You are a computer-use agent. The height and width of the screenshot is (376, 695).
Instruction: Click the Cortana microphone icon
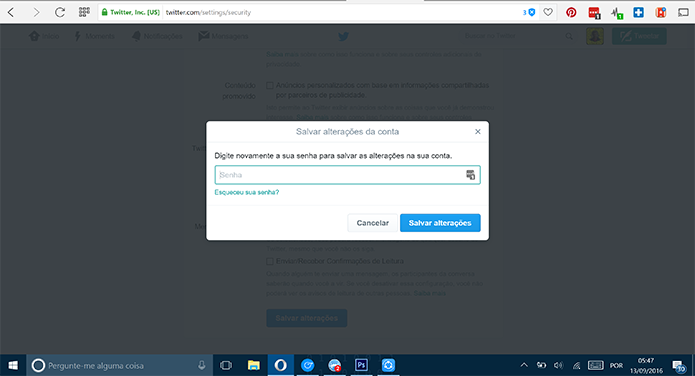pyautogui.click(x=202, y=365)
